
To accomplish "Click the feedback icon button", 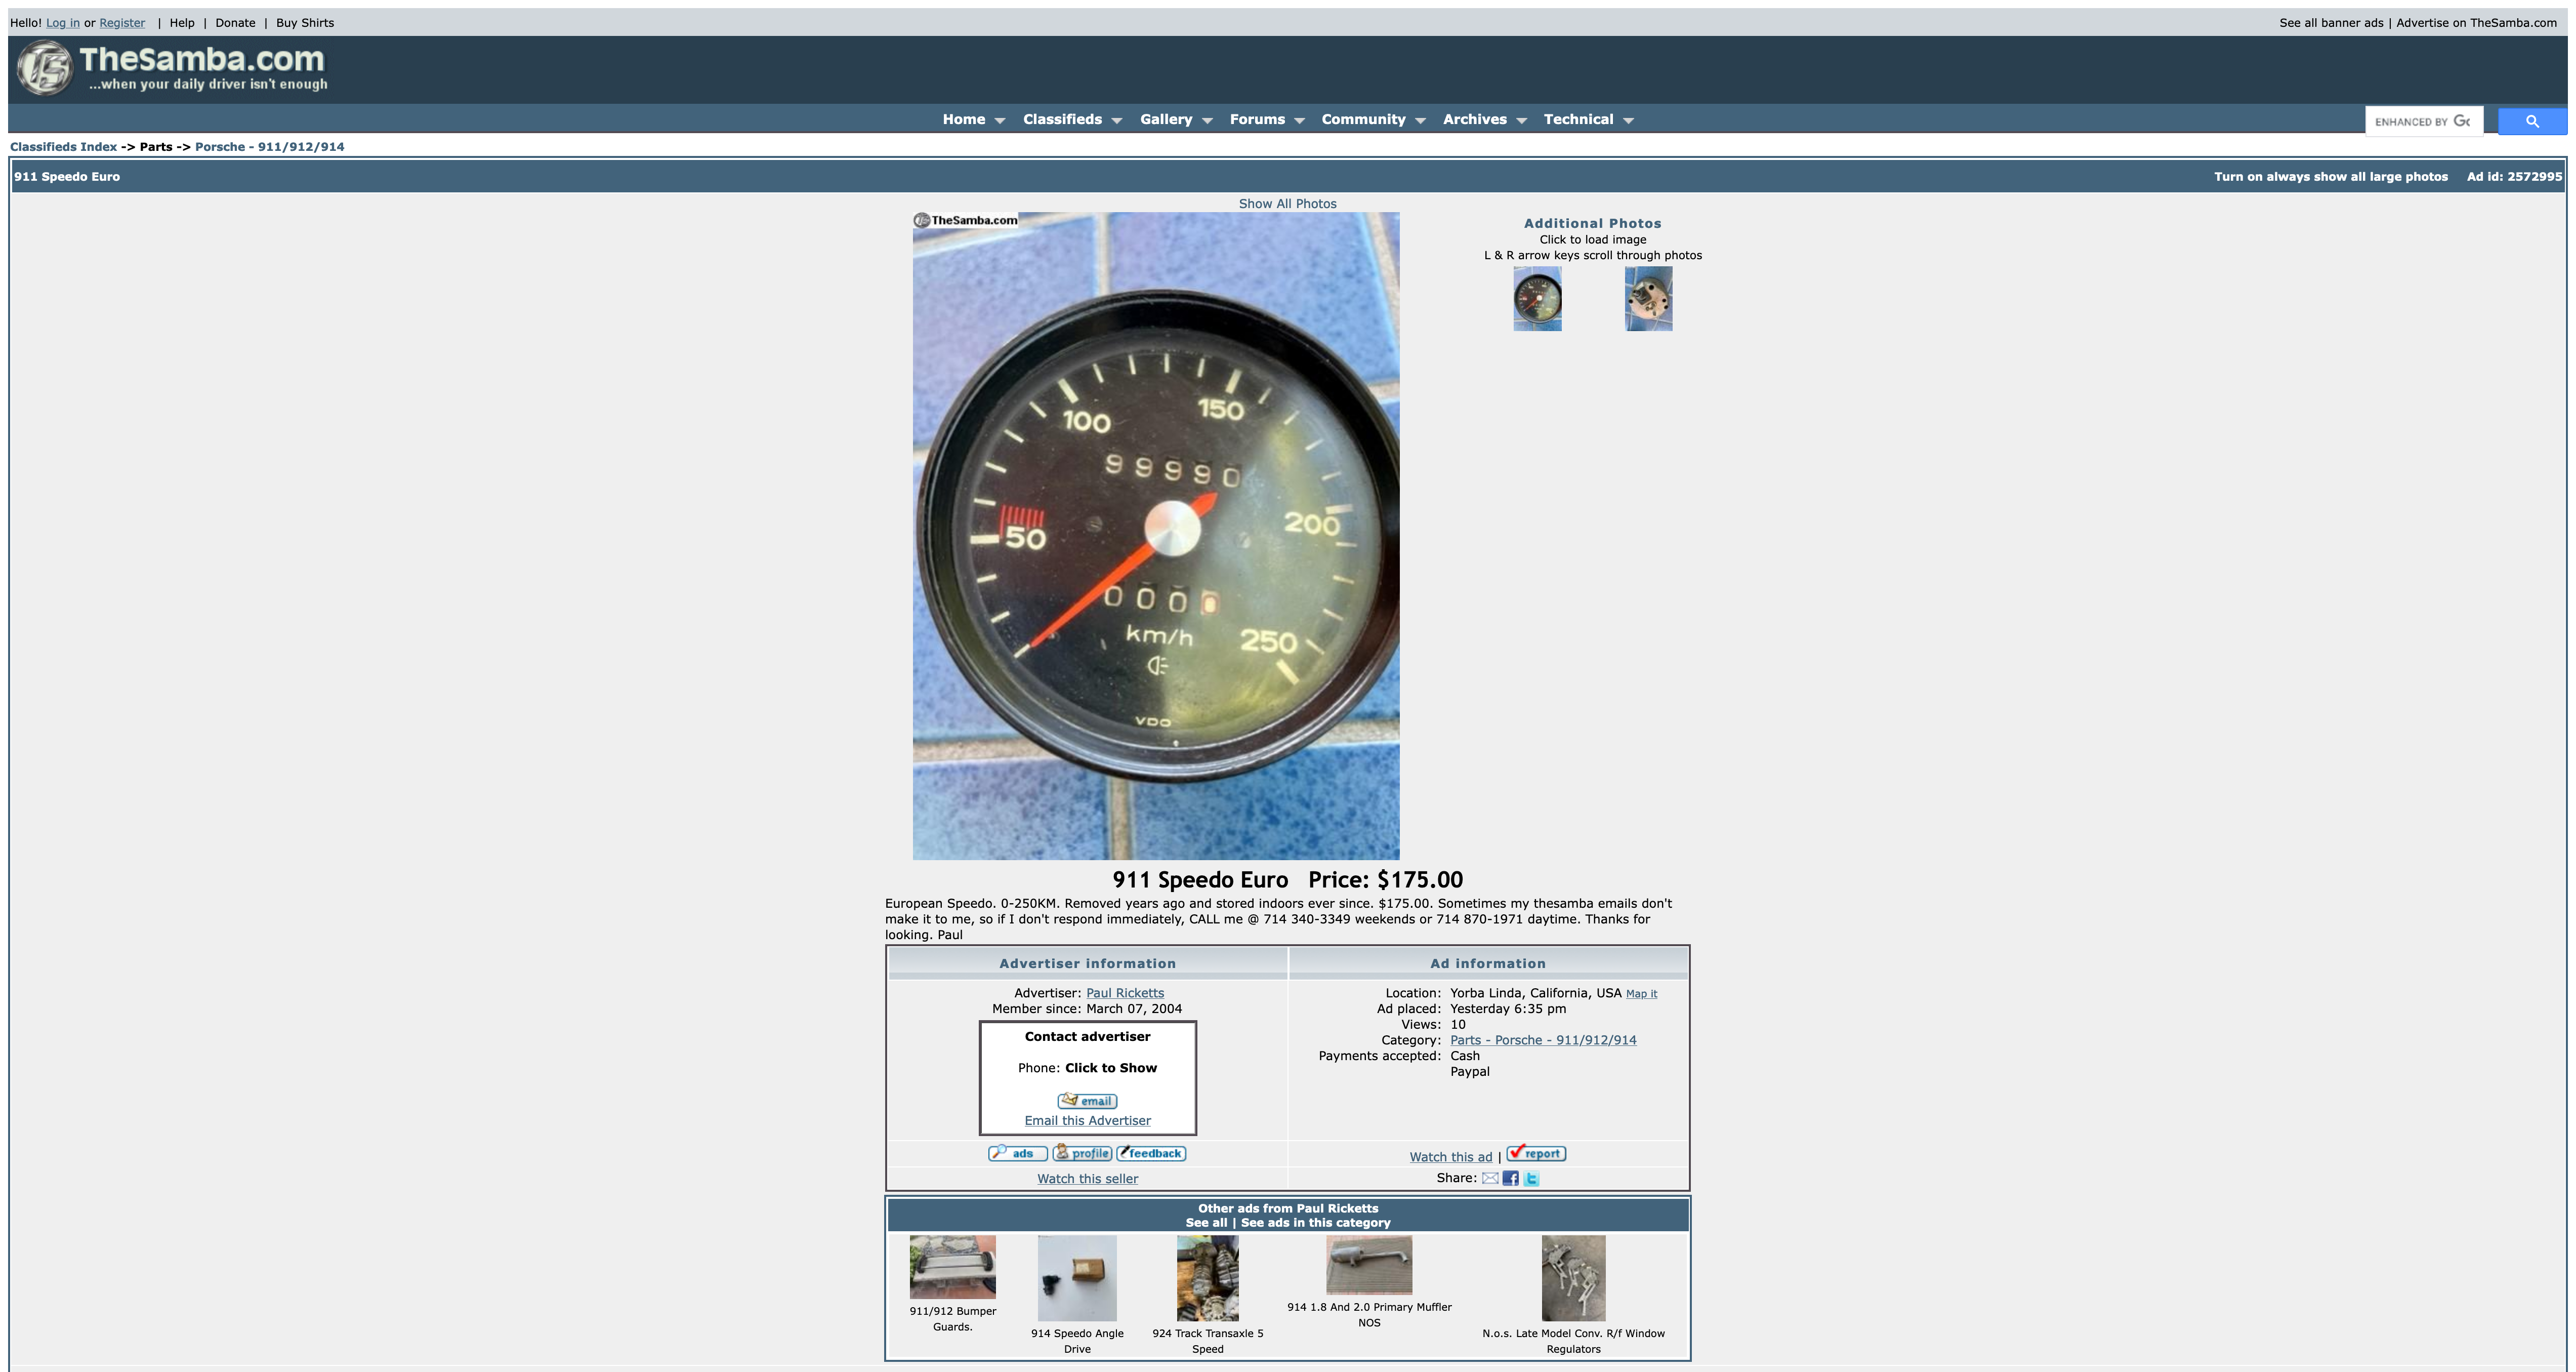I will tap(1151, 1153).
